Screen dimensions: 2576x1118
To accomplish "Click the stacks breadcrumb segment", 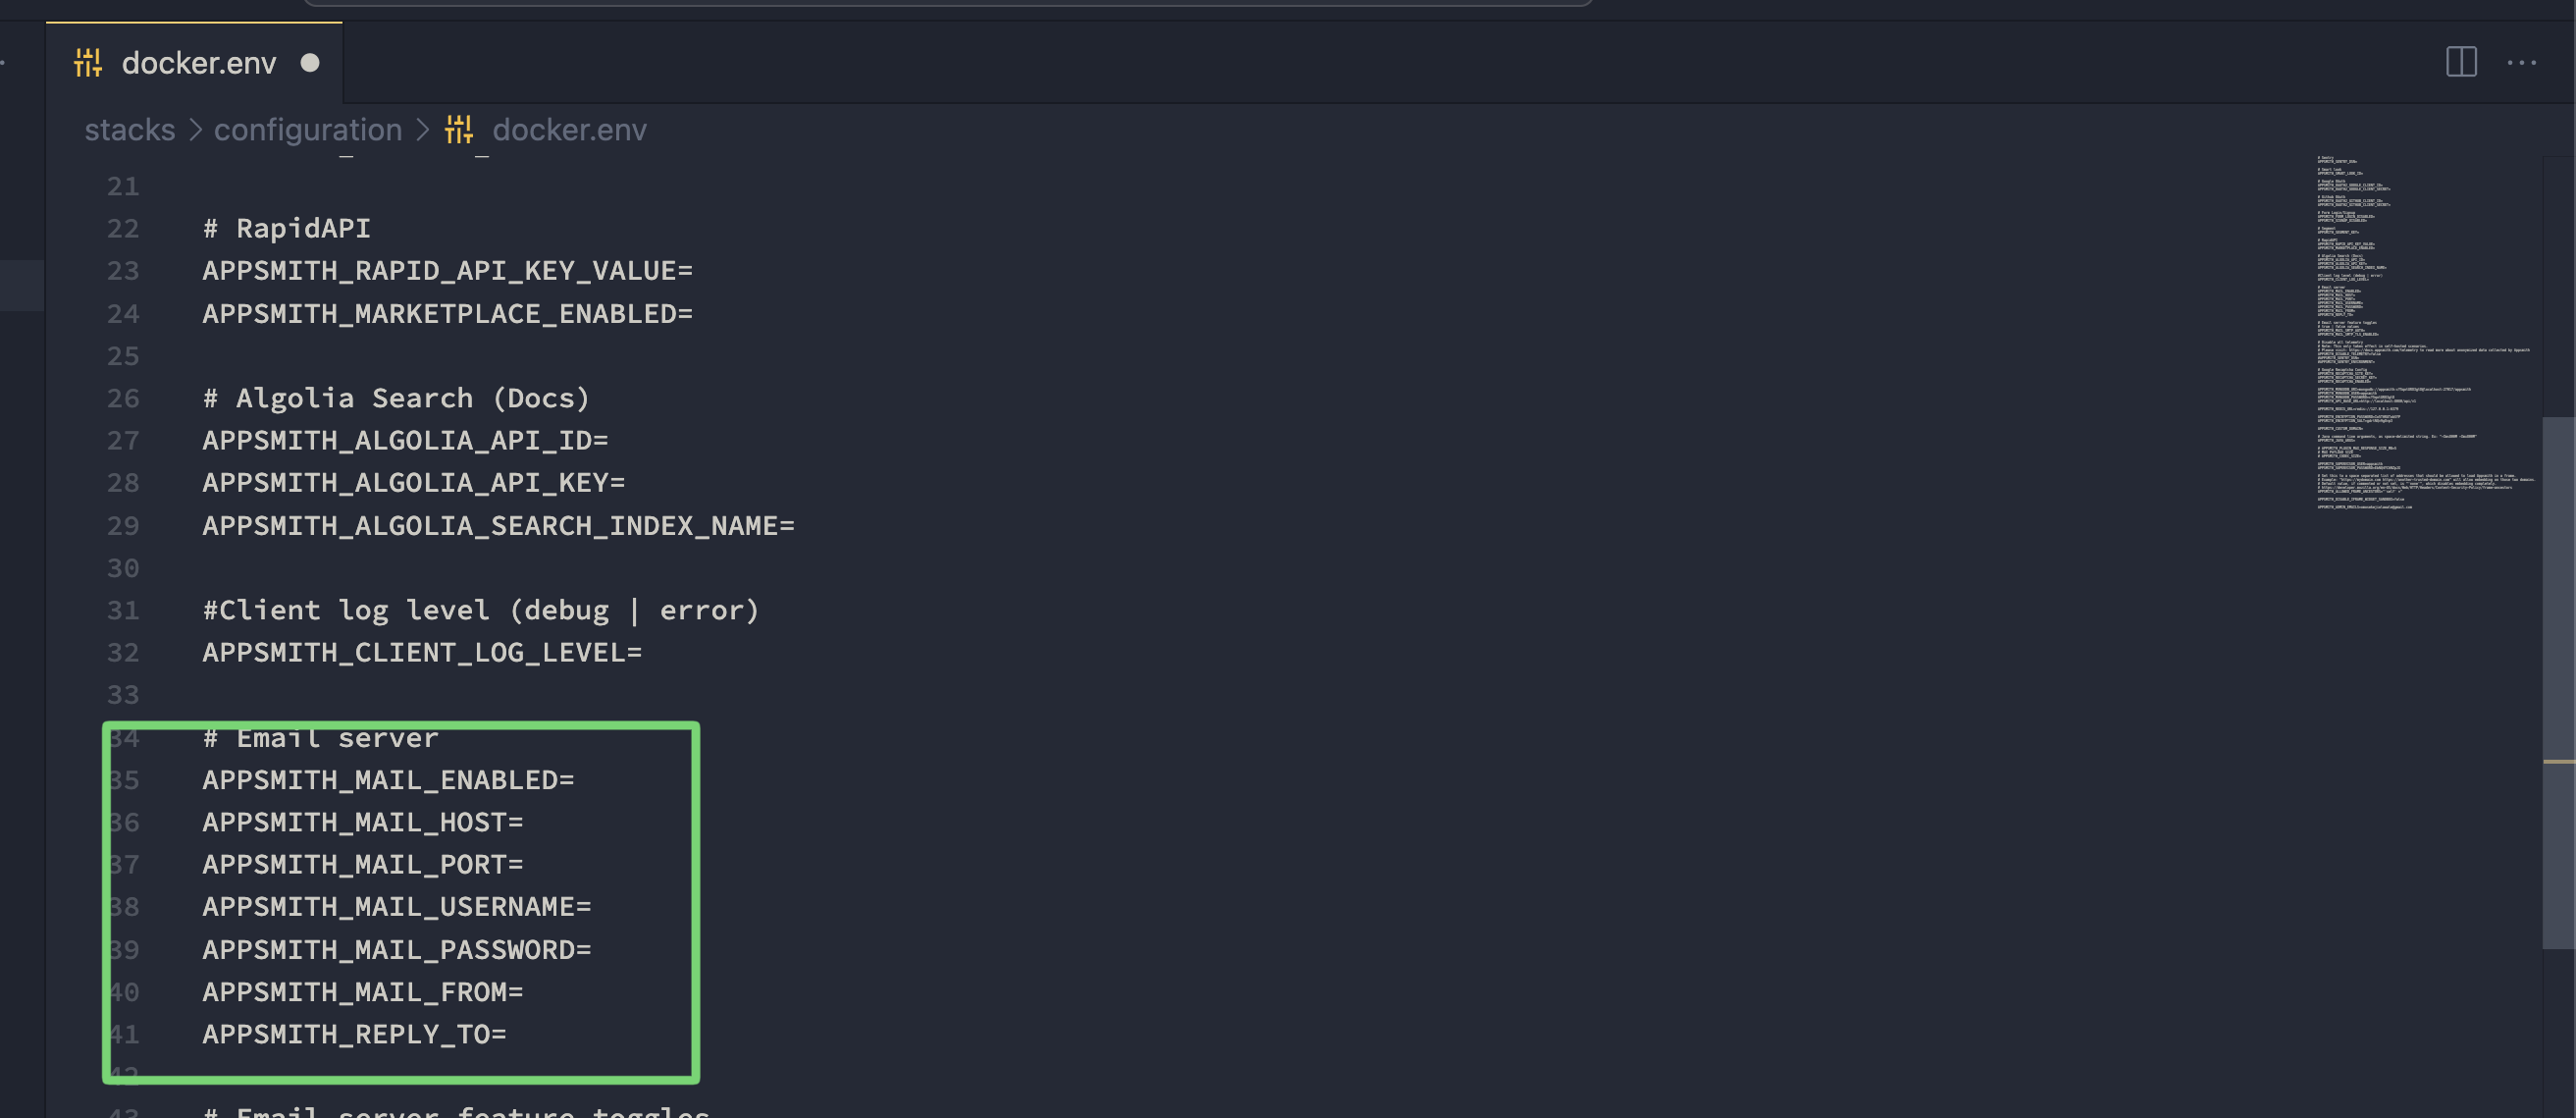I will coord(130,130).
